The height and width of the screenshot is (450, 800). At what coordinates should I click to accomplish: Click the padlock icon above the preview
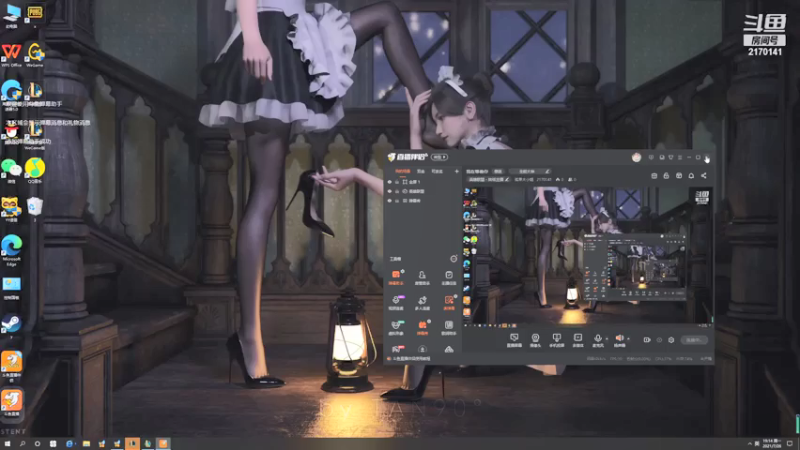pyautogui.click(x=666, y=176)
